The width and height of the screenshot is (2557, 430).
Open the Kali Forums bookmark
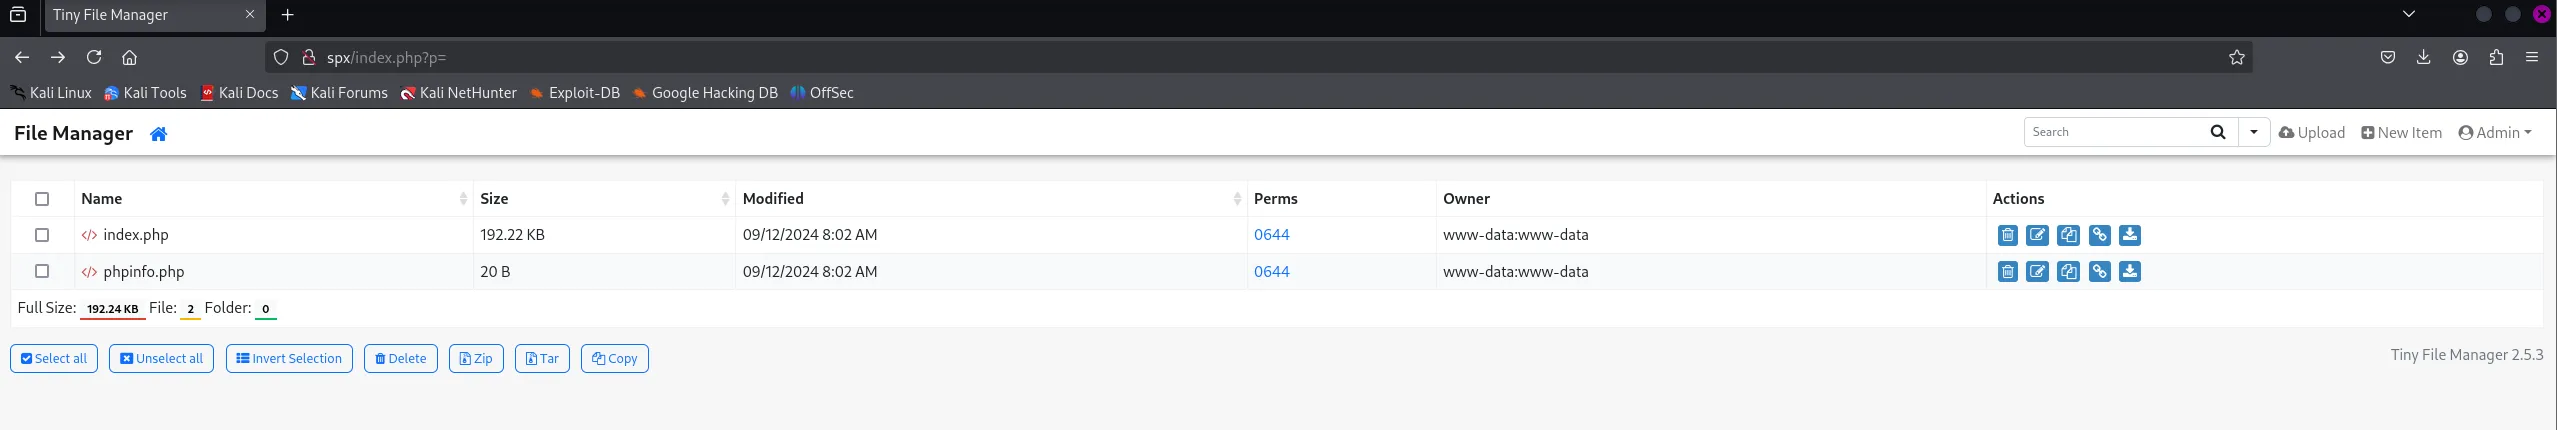pos(339,93)
